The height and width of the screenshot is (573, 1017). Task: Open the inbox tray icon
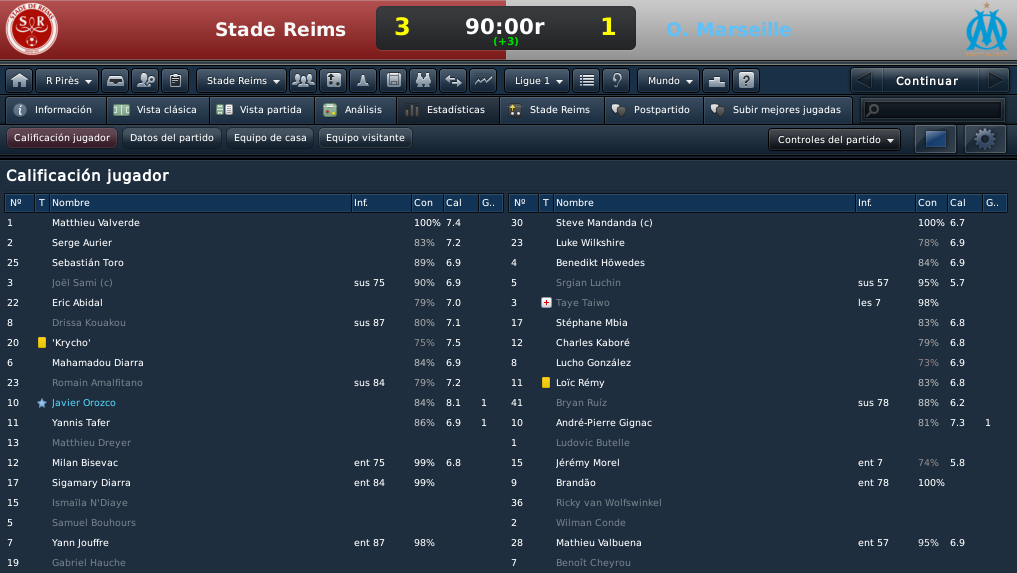(x=115, y=80)
